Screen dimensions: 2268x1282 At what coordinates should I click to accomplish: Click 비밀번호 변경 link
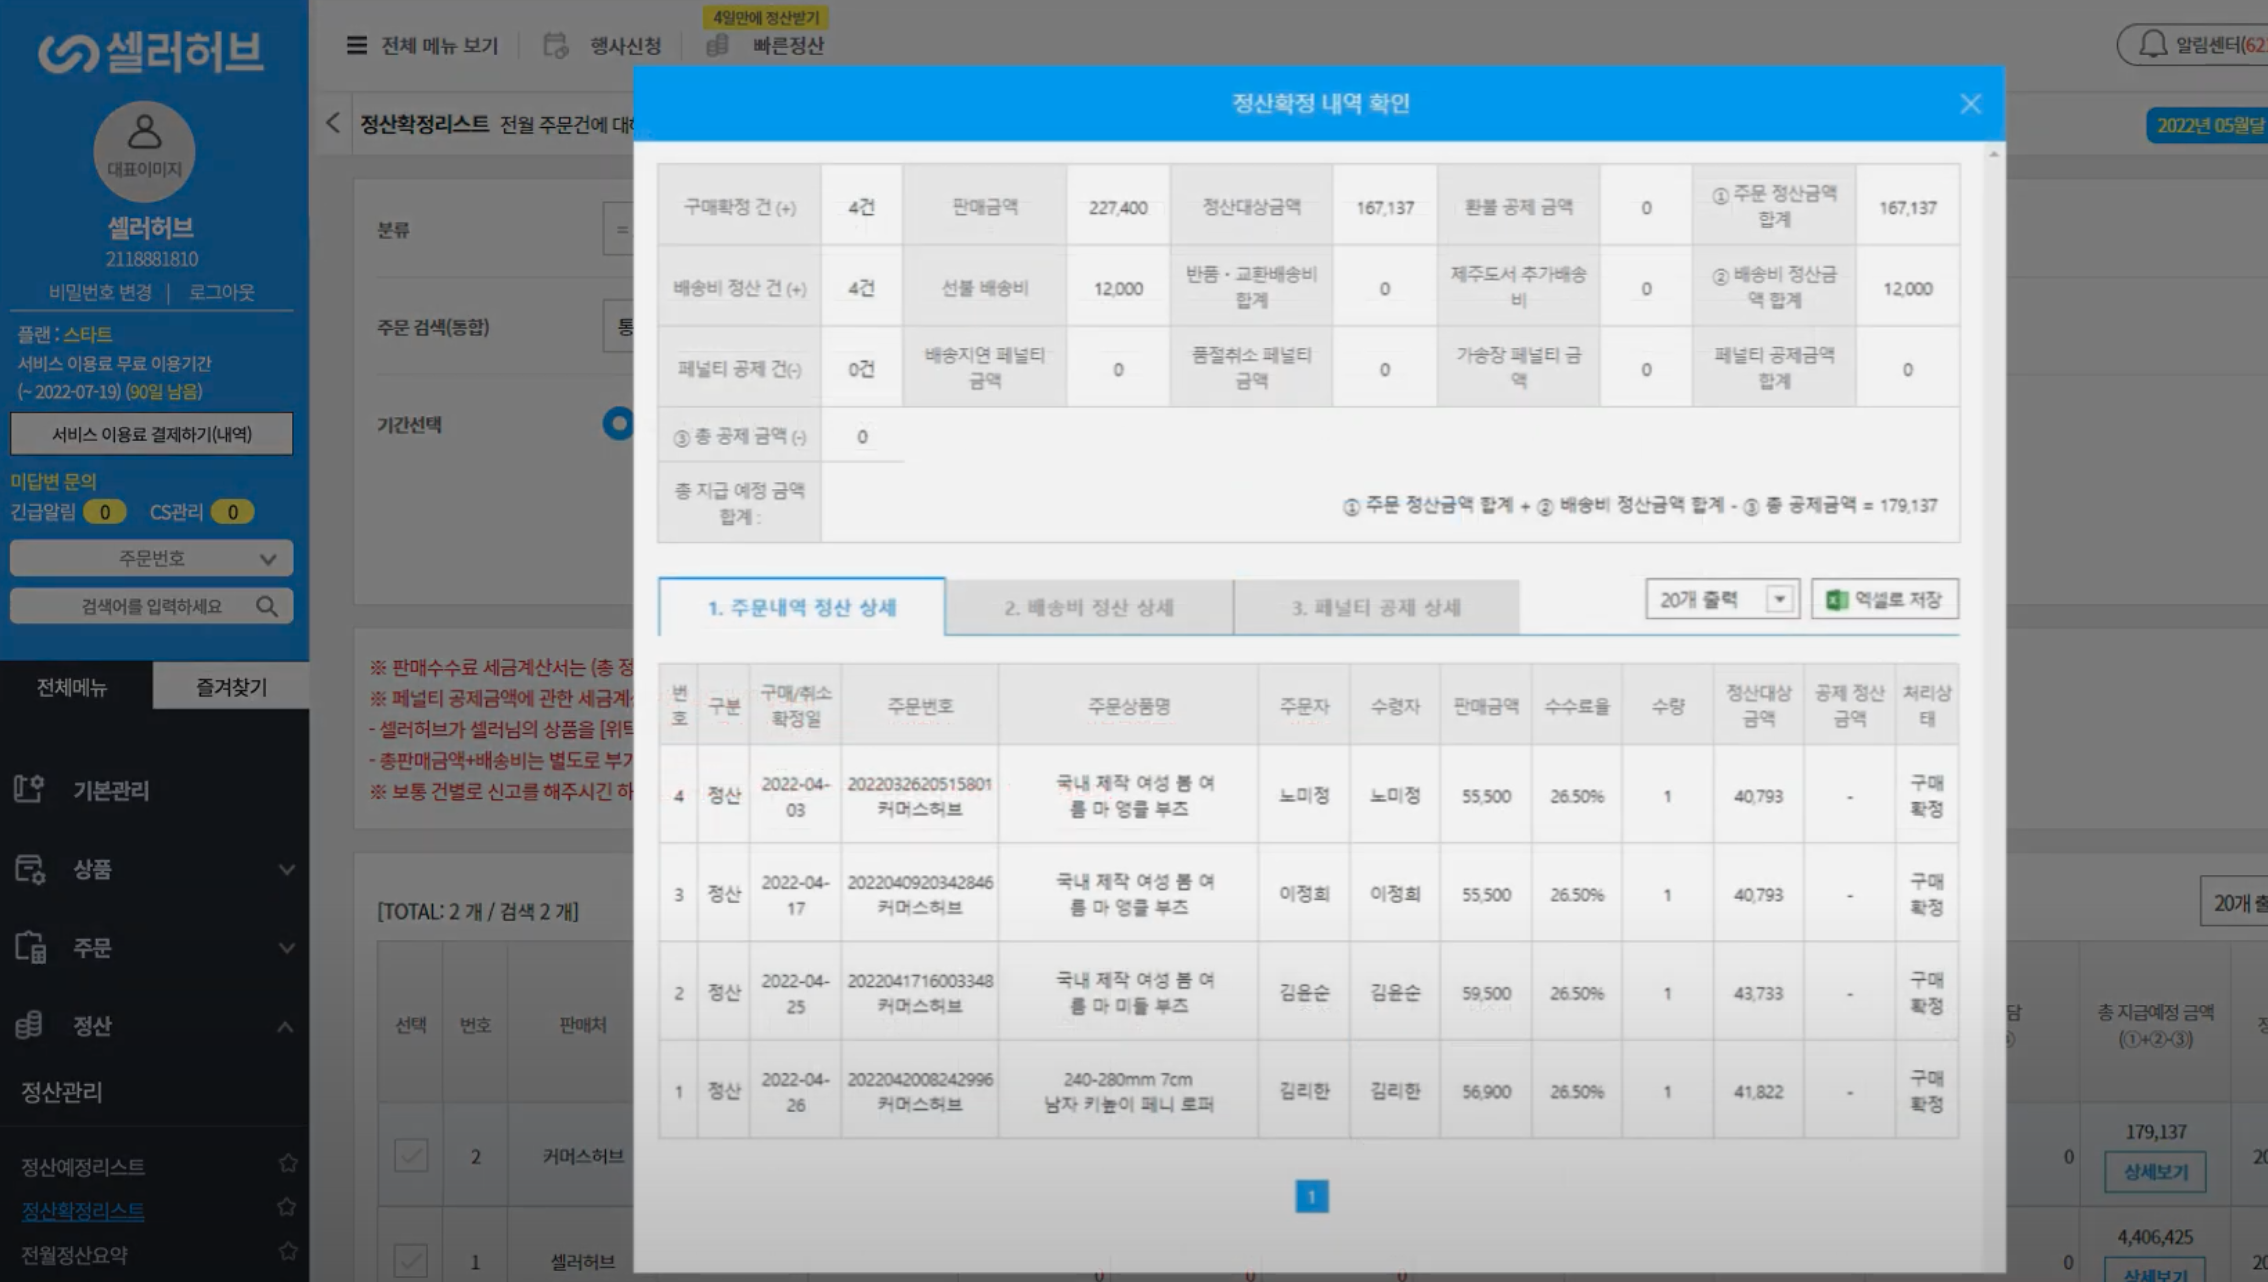point(100,292)
